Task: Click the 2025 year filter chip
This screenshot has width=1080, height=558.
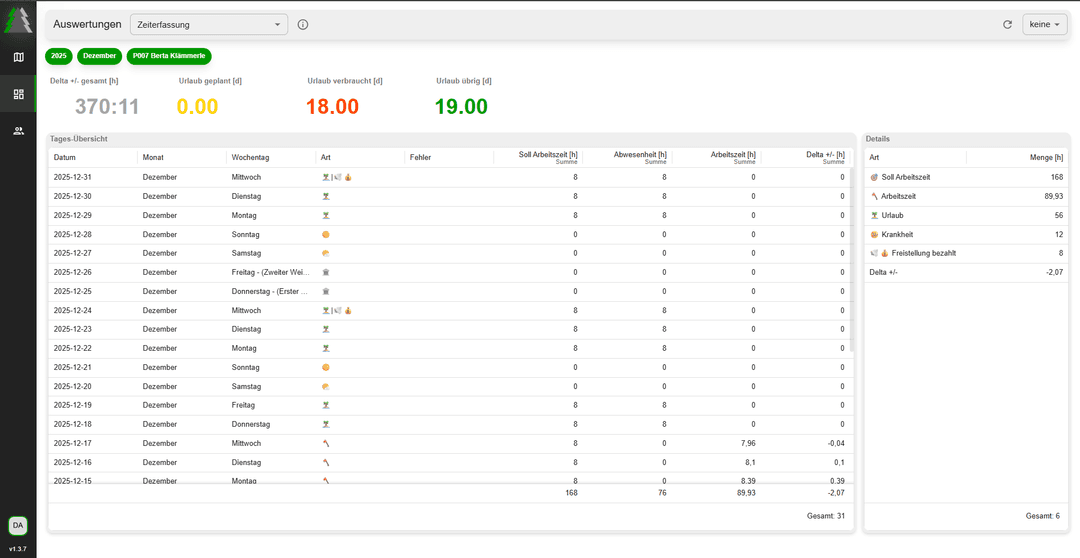Action: (59, 56)
